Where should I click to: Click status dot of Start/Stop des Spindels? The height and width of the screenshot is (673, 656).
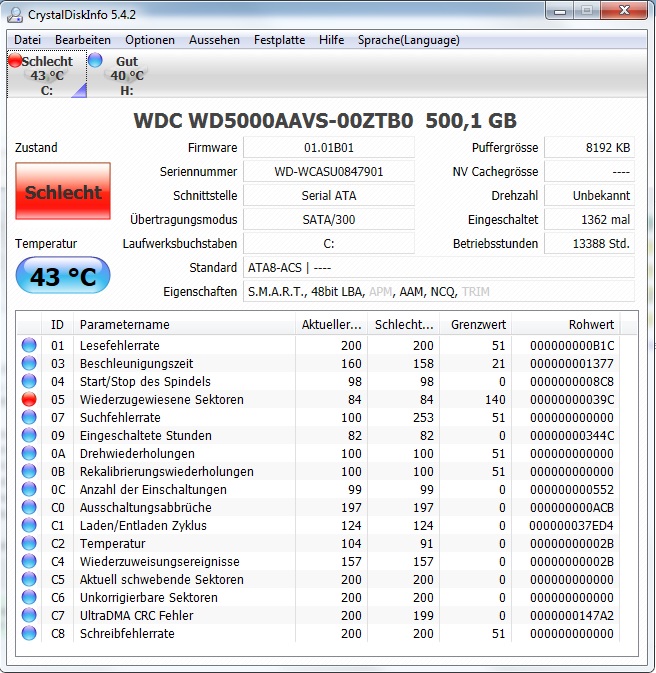pos(29,381)
